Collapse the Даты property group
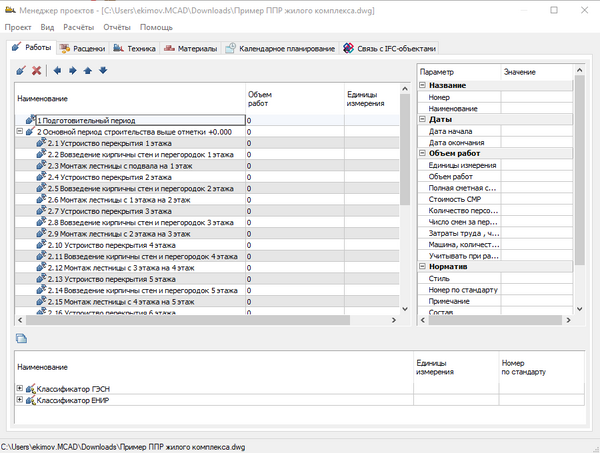 click(422, 119)
